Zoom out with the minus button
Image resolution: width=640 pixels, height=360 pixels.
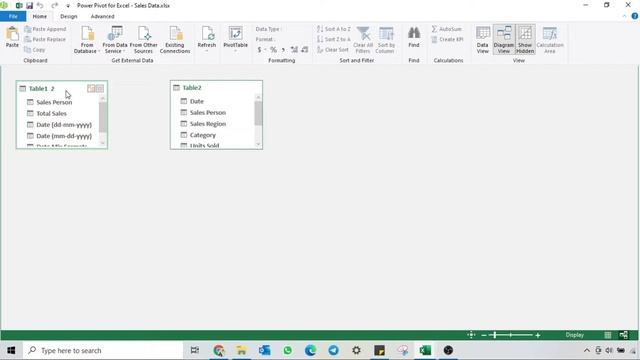[x=484, y=335]
